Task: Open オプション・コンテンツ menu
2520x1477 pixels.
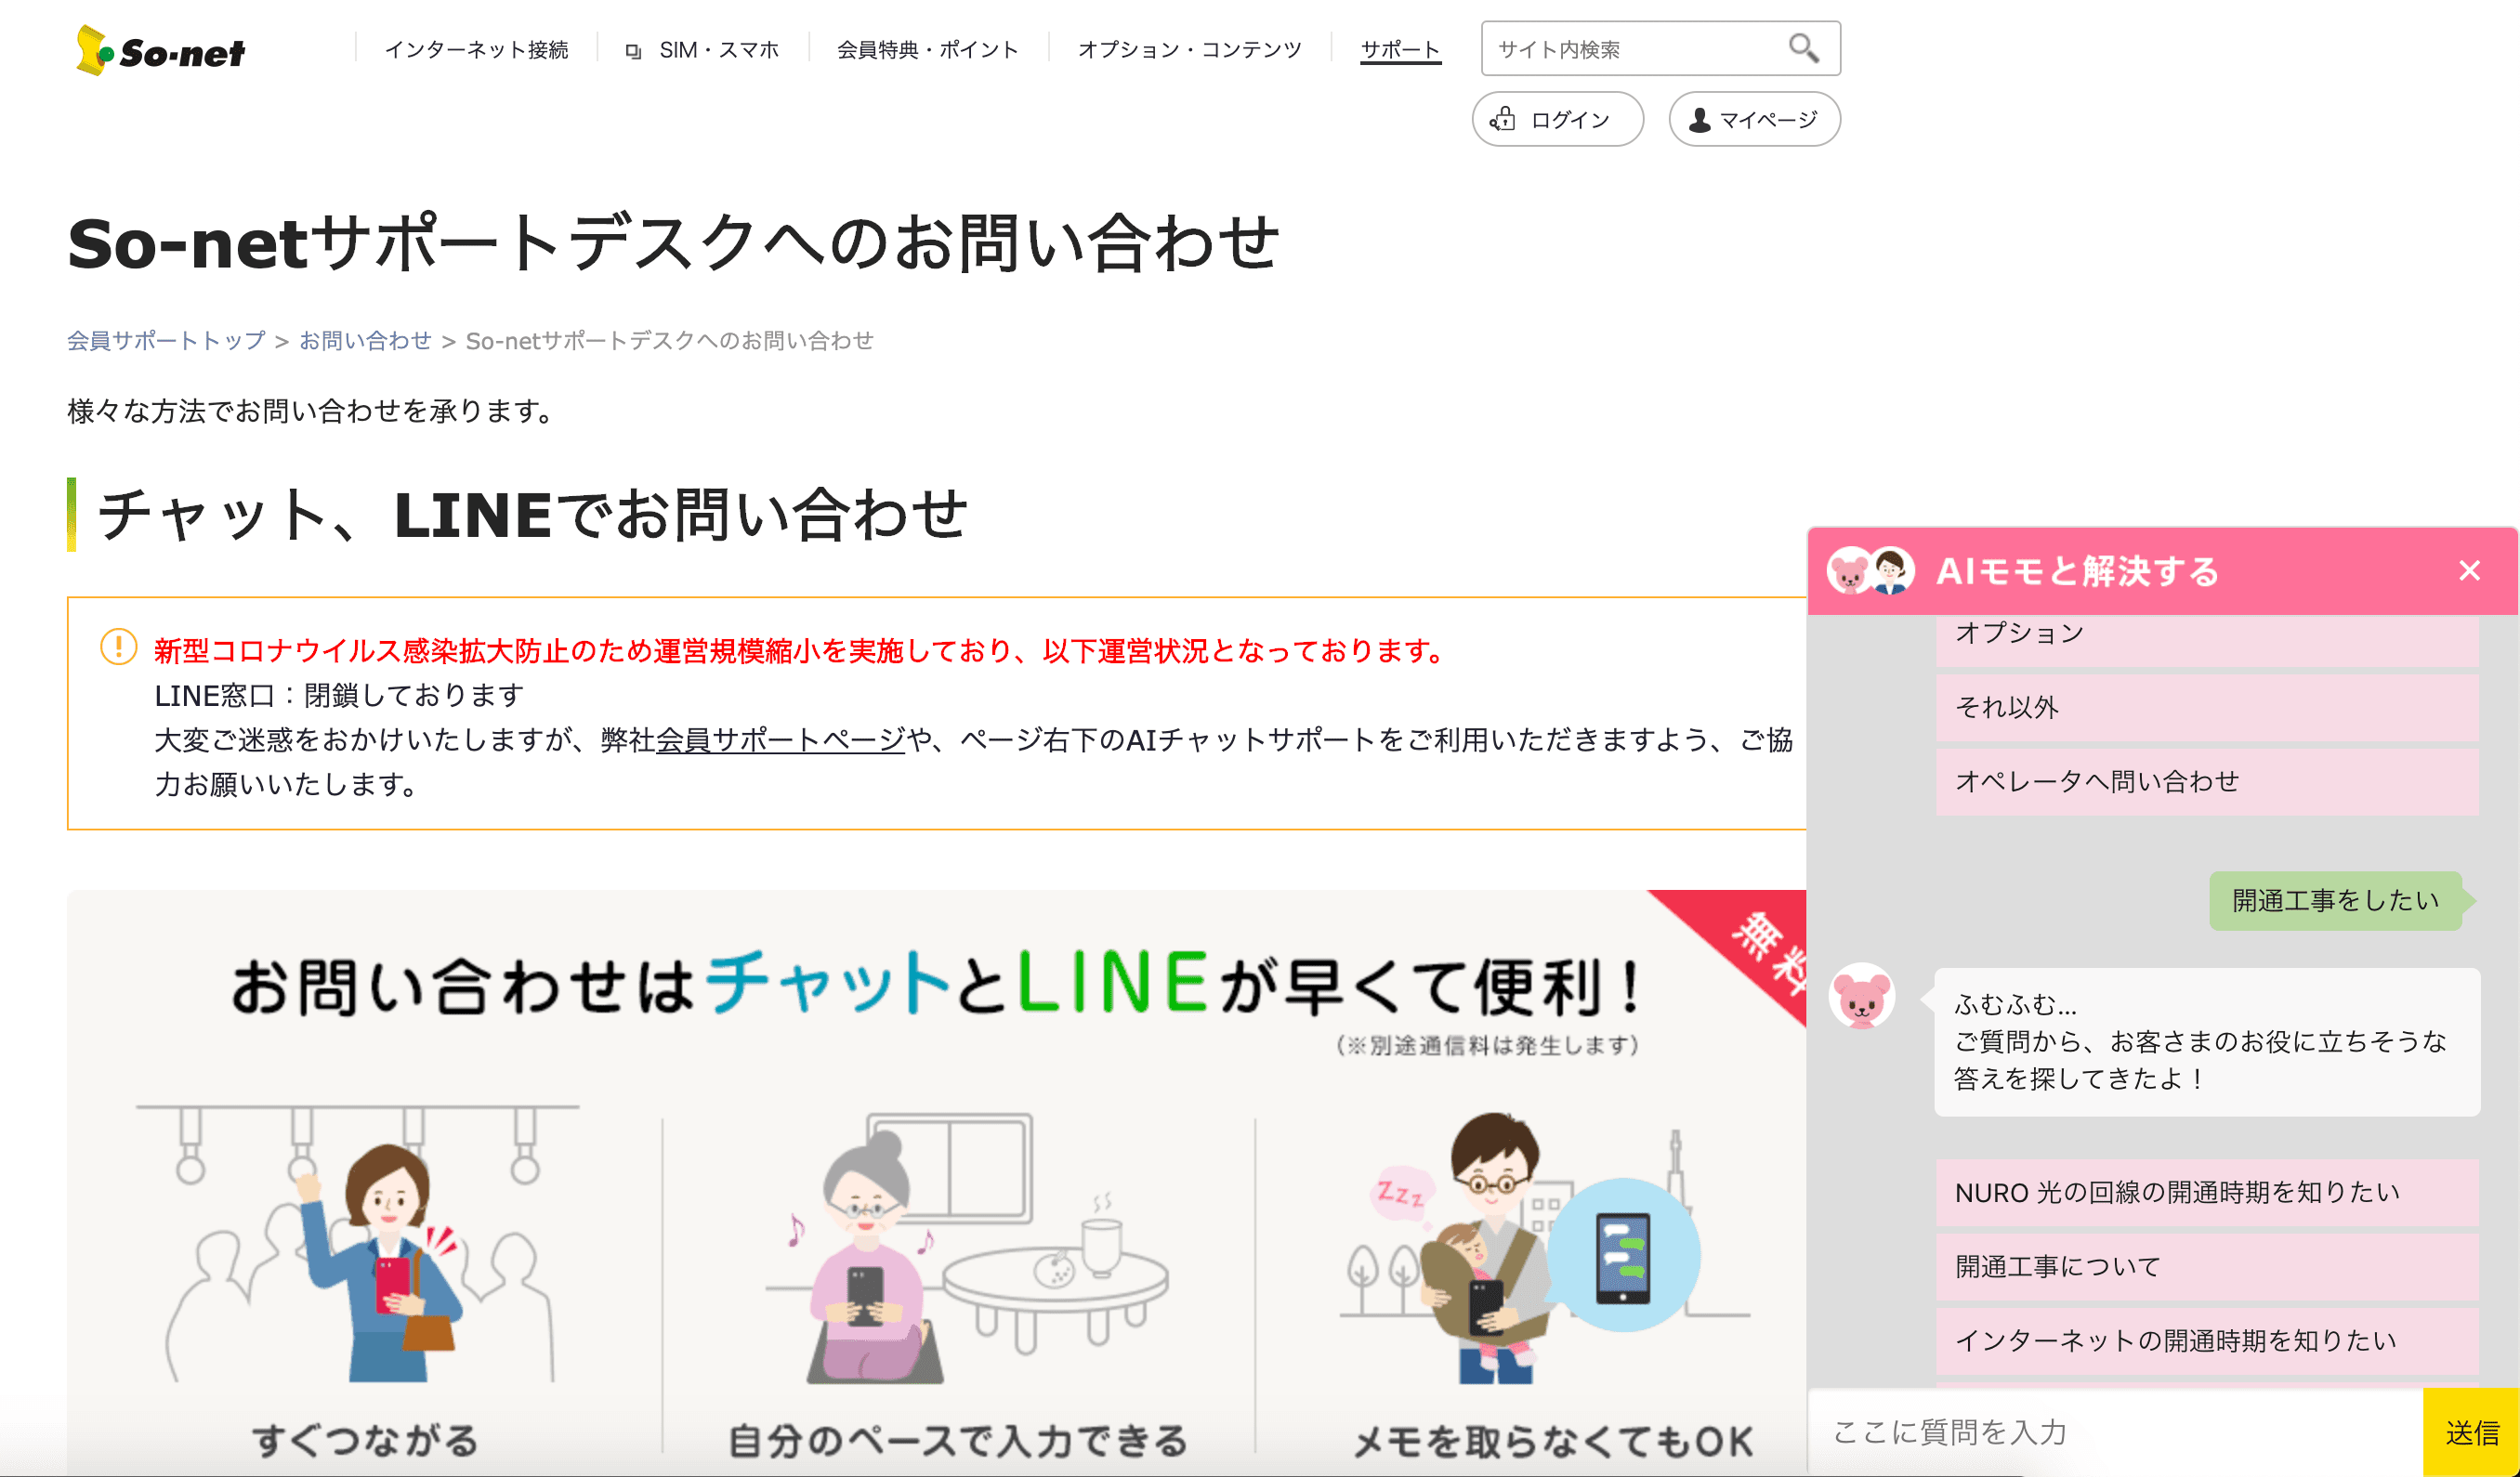Action: [1189, 49]
